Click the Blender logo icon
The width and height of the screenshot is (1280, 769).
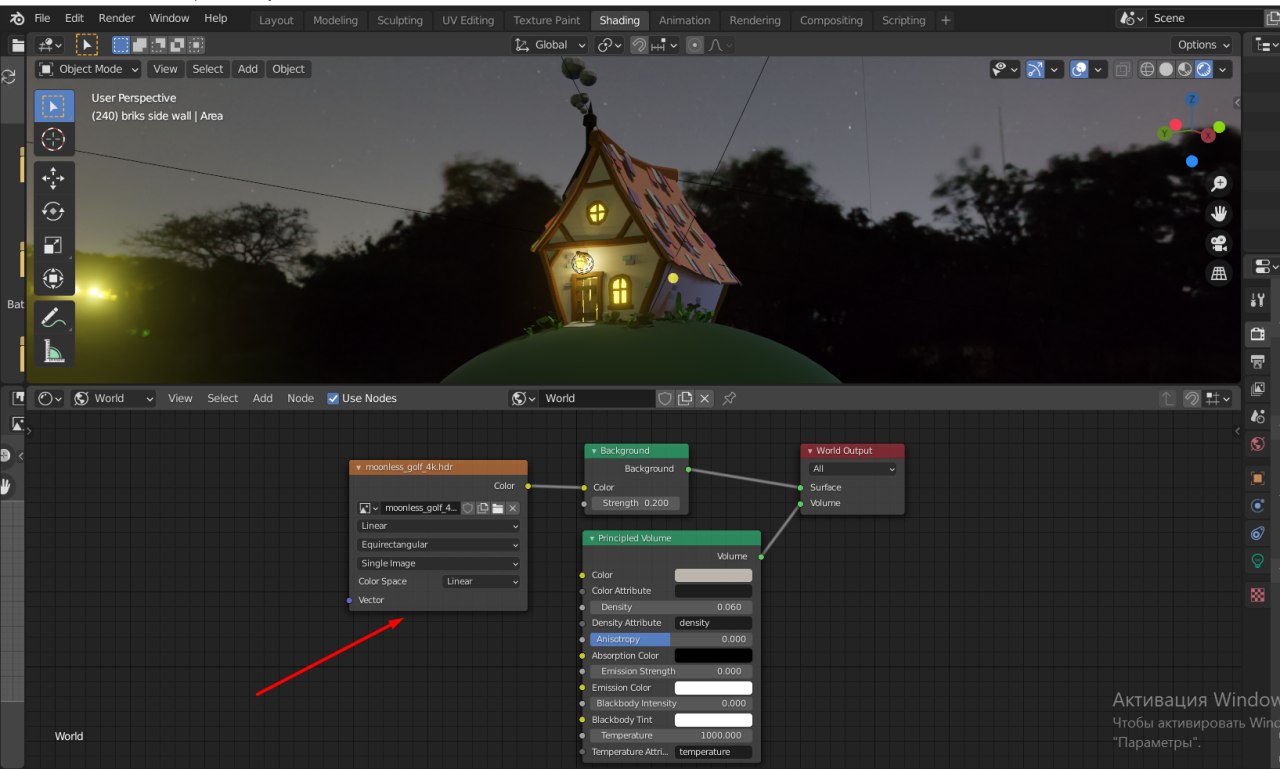pyautogui.click(x=17, y=18)
